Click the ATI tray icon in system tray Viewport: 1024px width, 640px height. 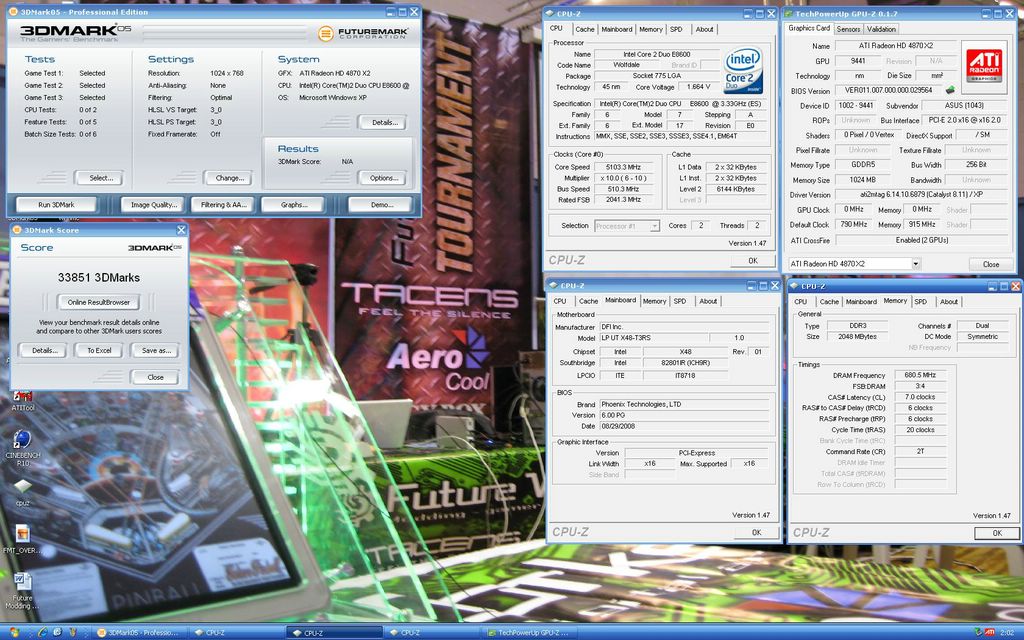point(989,632)
